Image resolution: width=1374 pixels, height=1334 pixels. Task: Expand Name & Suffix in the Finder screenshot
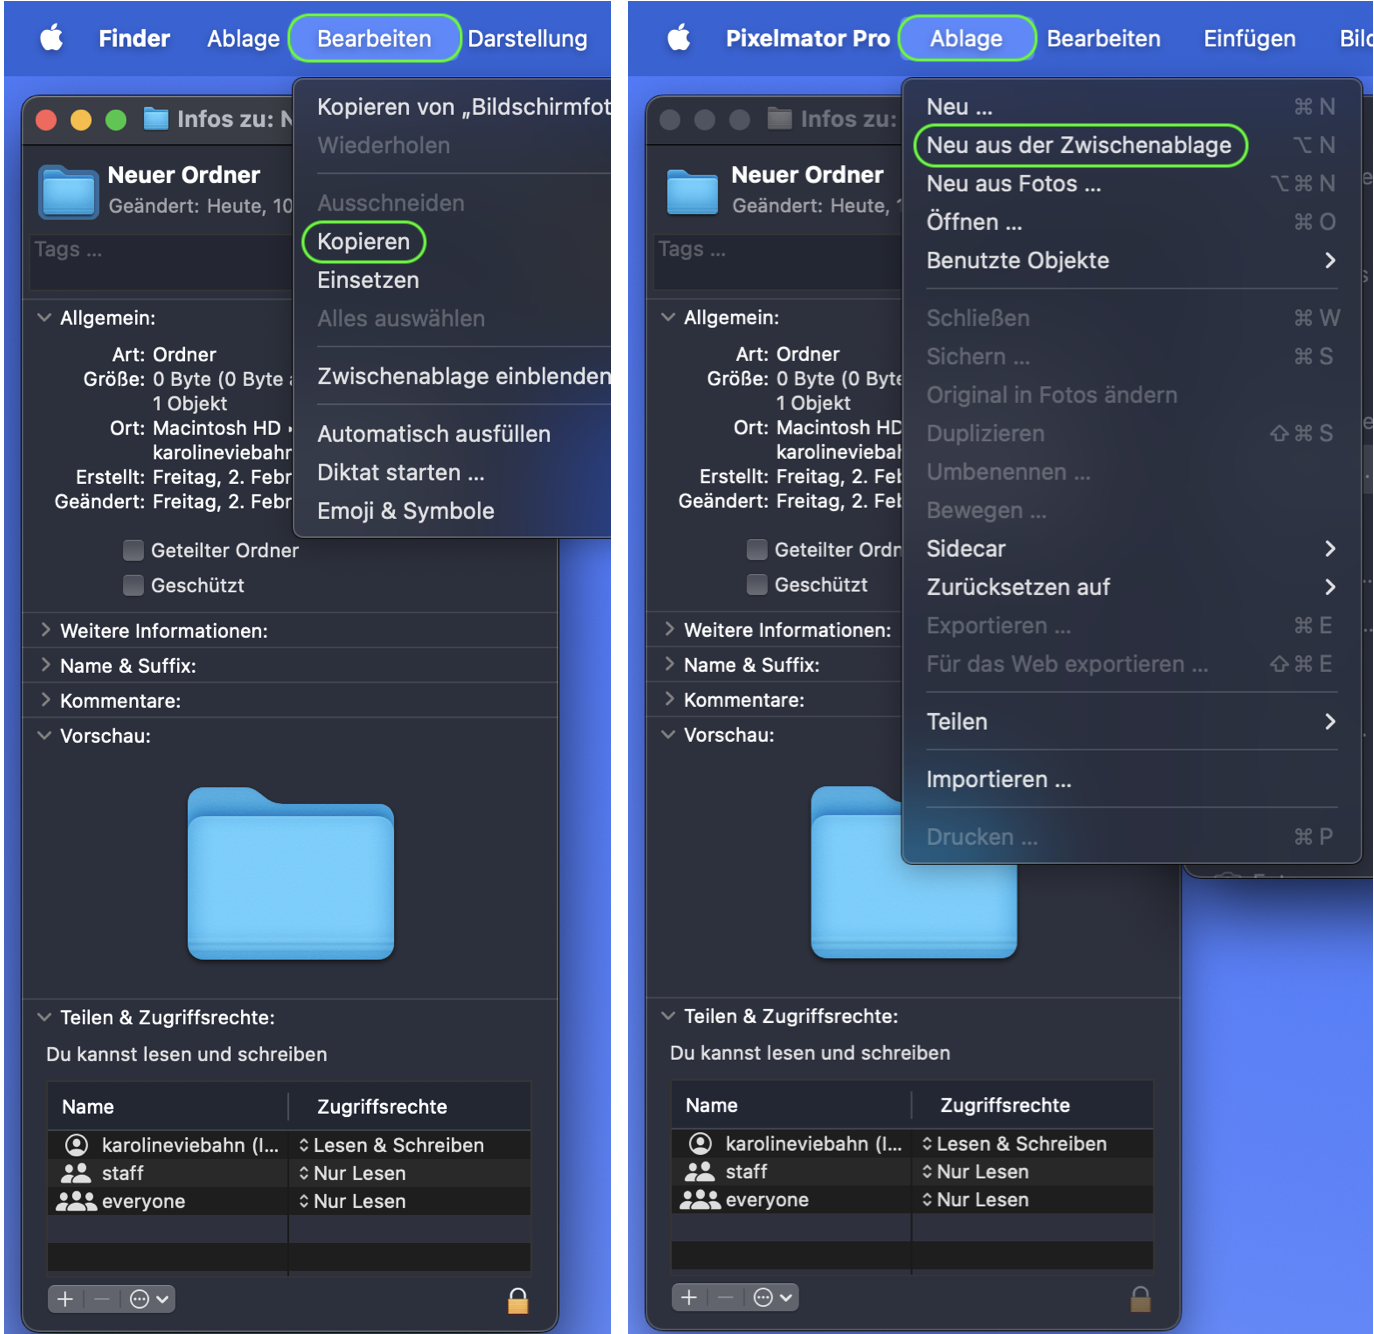click(x=45, y=665)
